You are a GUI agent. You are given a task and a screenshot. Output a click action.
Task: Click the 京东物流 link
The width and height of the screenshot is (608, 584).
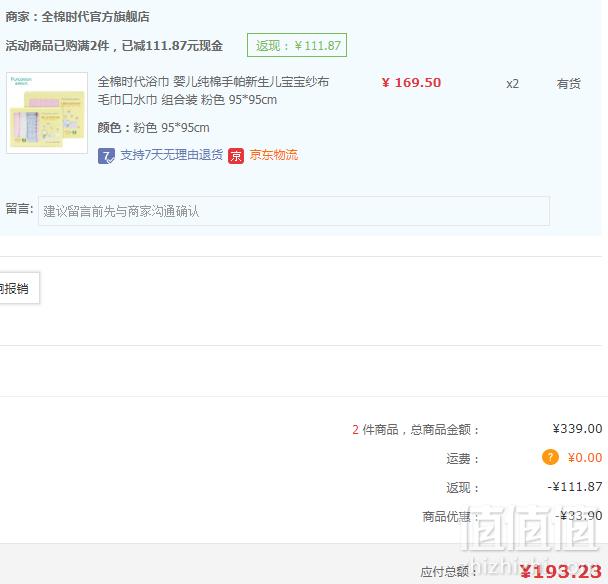pos(274,155)
